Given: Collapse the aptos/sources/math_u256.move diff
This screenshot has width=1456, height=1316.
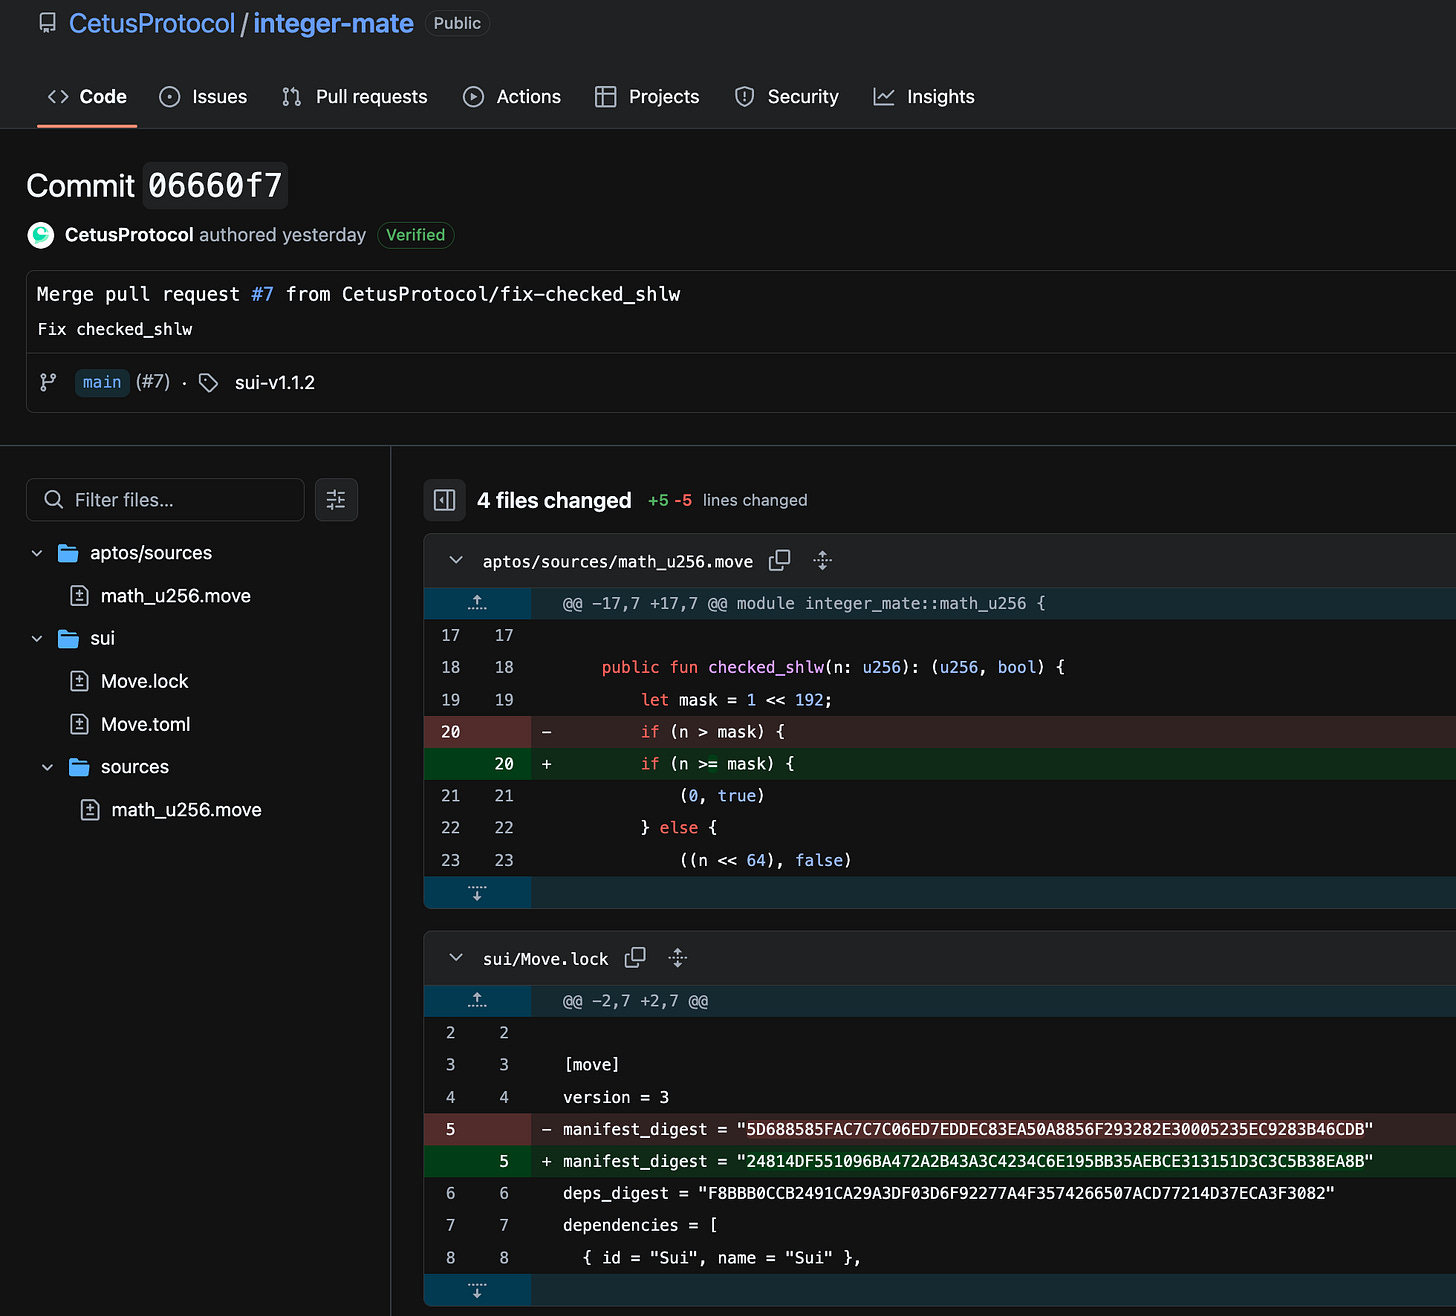Looking at the screenshot, I should pos(456,560).
